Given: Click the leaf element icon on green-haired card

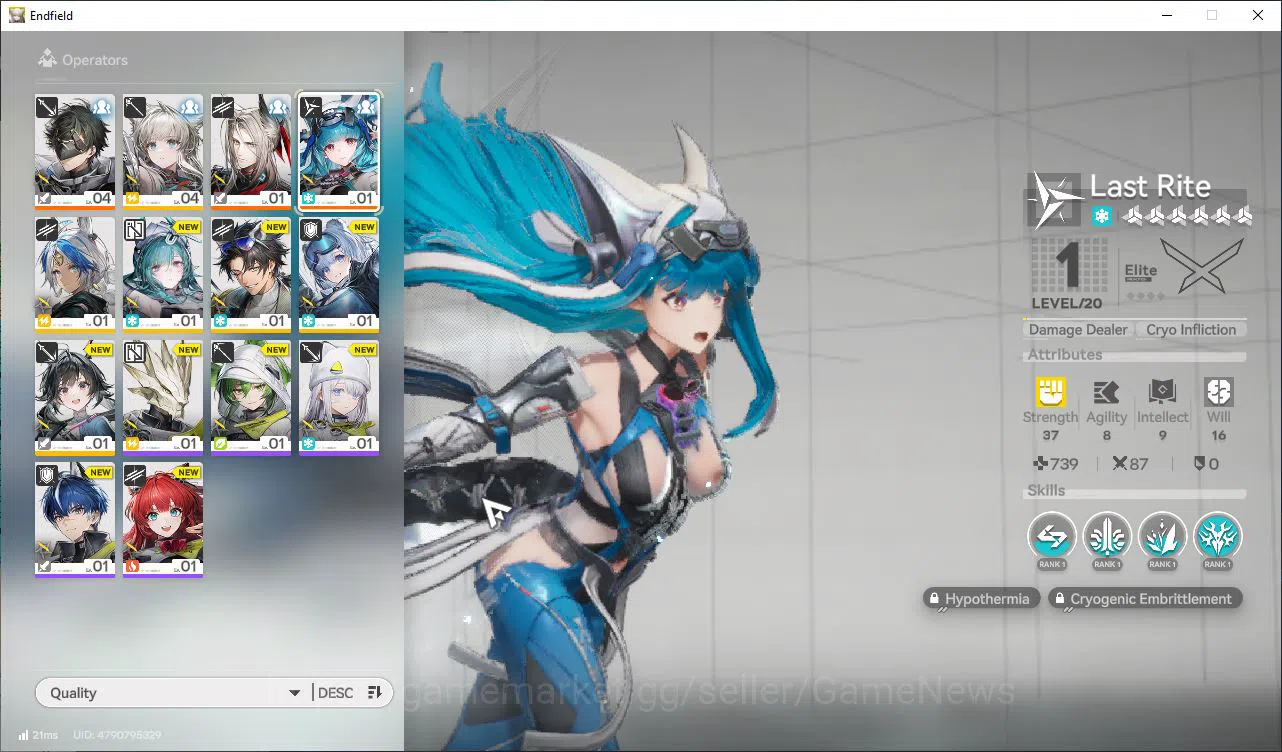Looking at the screenshot, I should click(x=220, y=443).
